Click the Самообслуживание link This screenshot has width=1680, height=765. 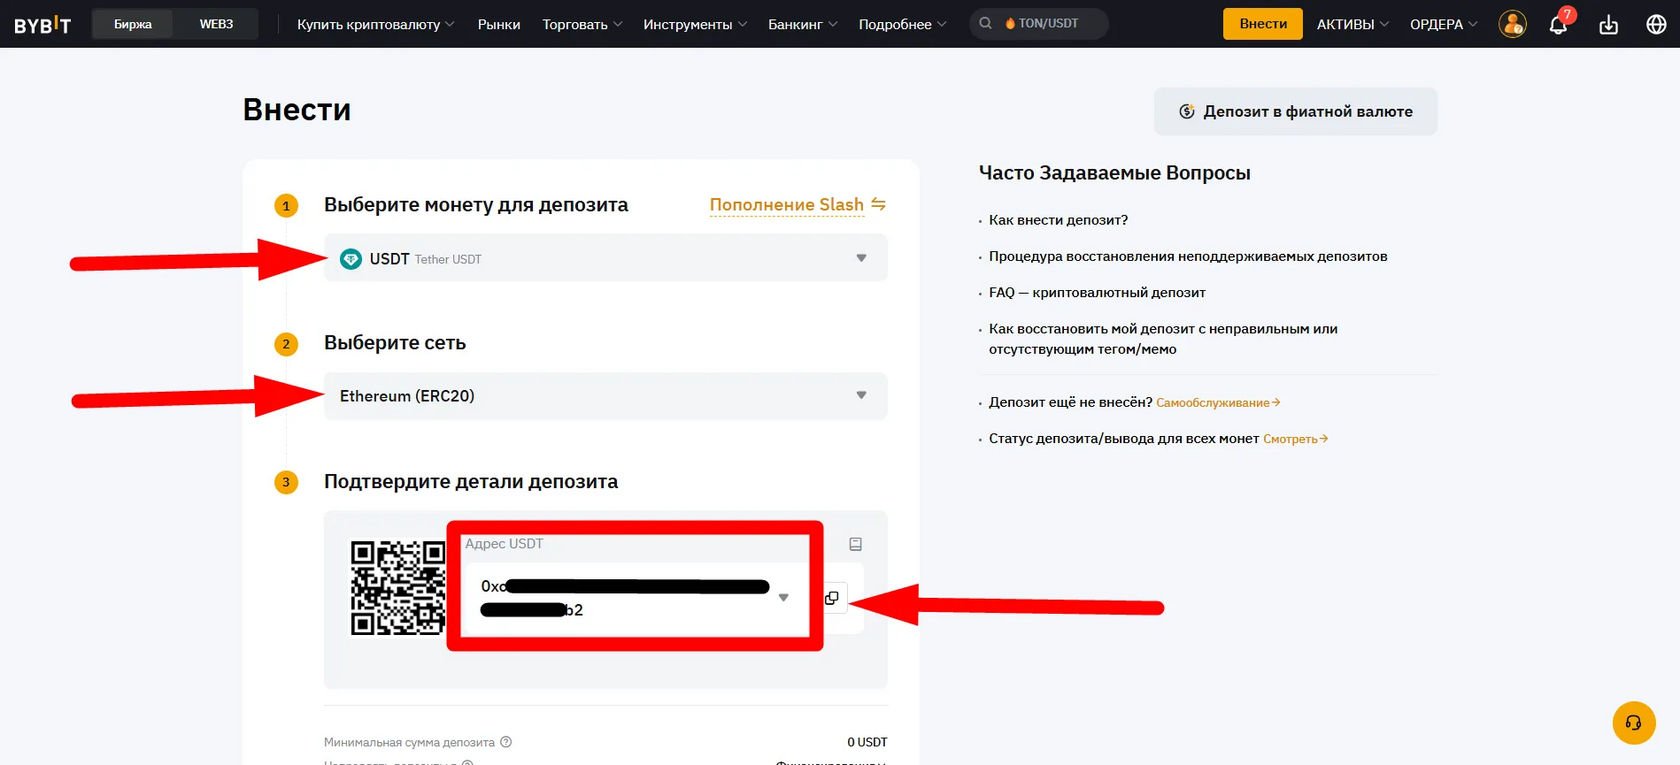pyautogui.click(x=1218, y=403)
